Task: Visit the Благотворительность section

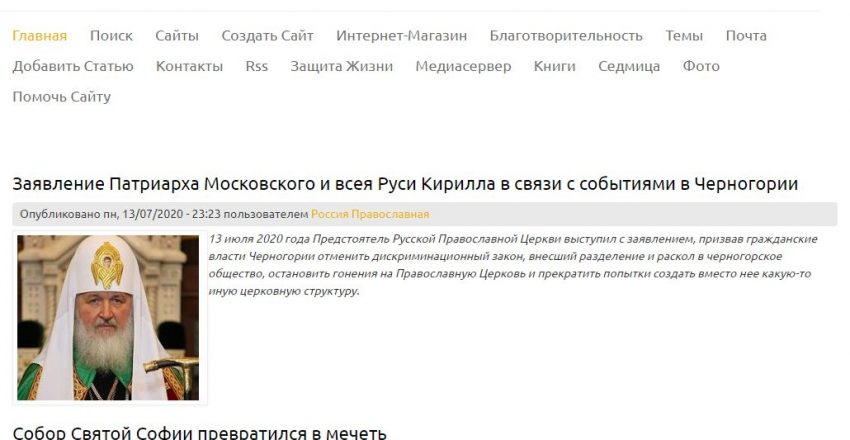Action: (x=566, y=36)
